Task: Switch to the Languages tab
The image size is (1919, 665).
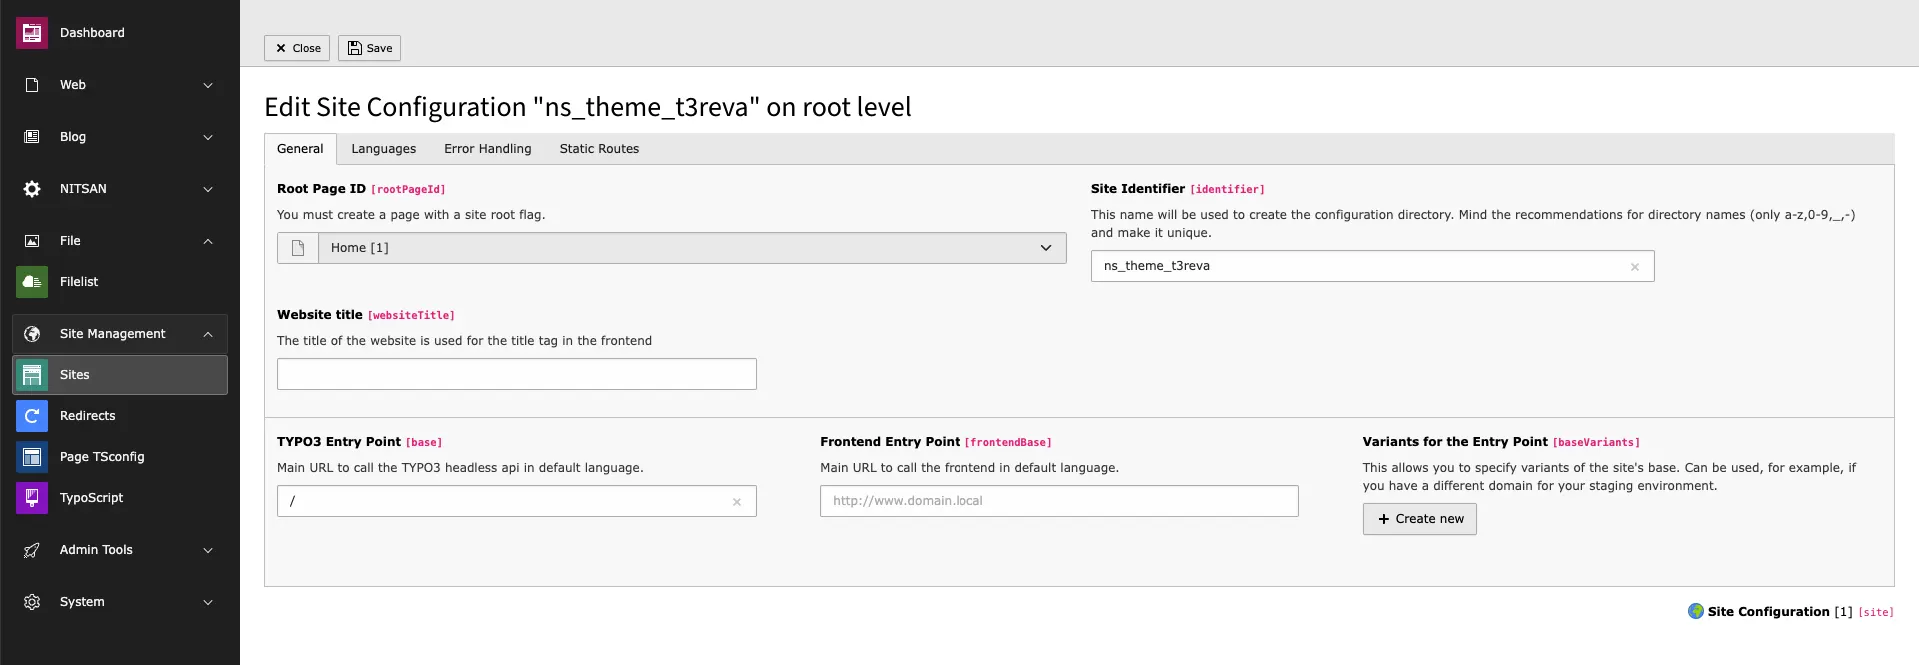Action: 384,149
